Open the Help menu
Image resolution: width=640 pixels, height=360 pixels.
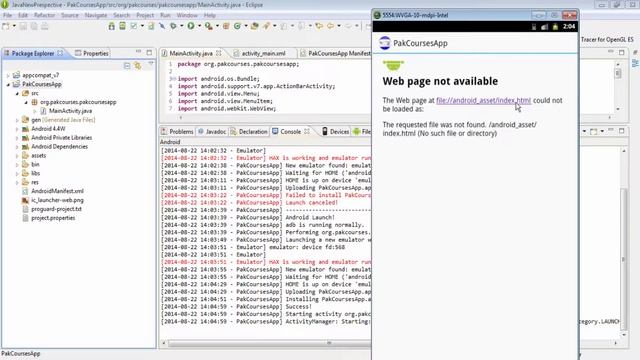pyautogui.click(x=209, y=15)
